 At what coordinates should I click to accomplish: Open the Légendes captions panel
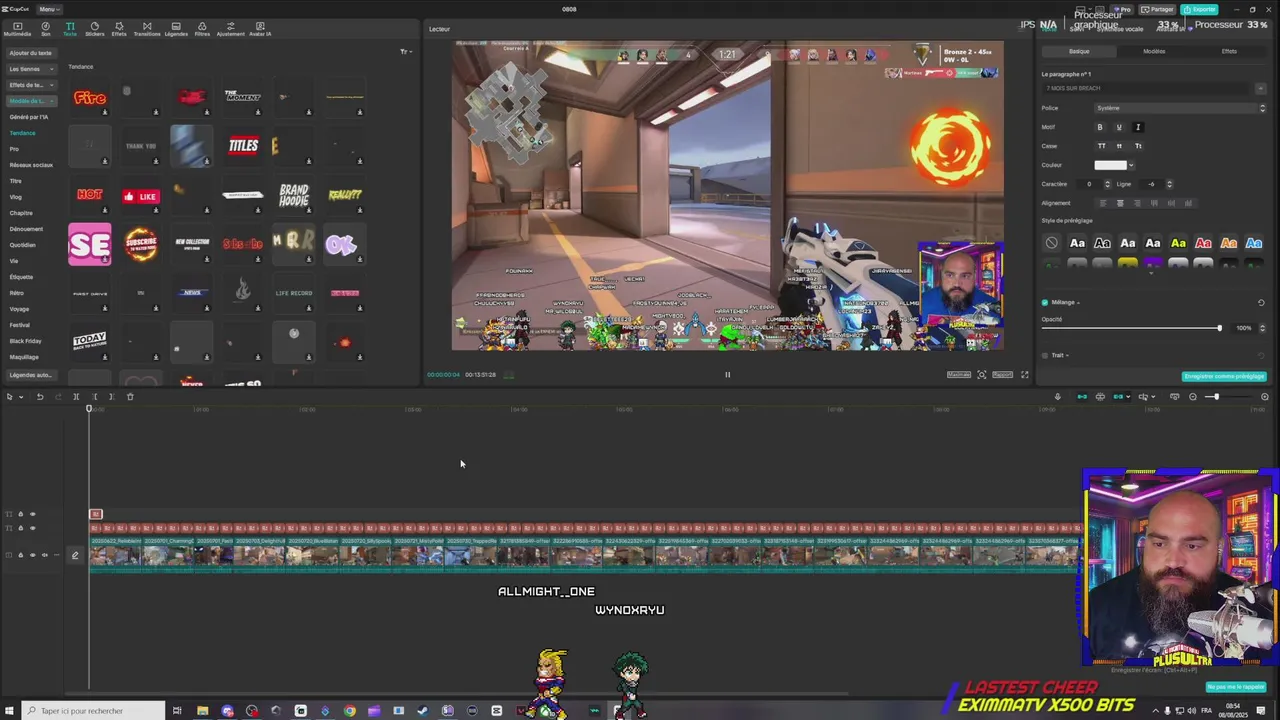176,29
